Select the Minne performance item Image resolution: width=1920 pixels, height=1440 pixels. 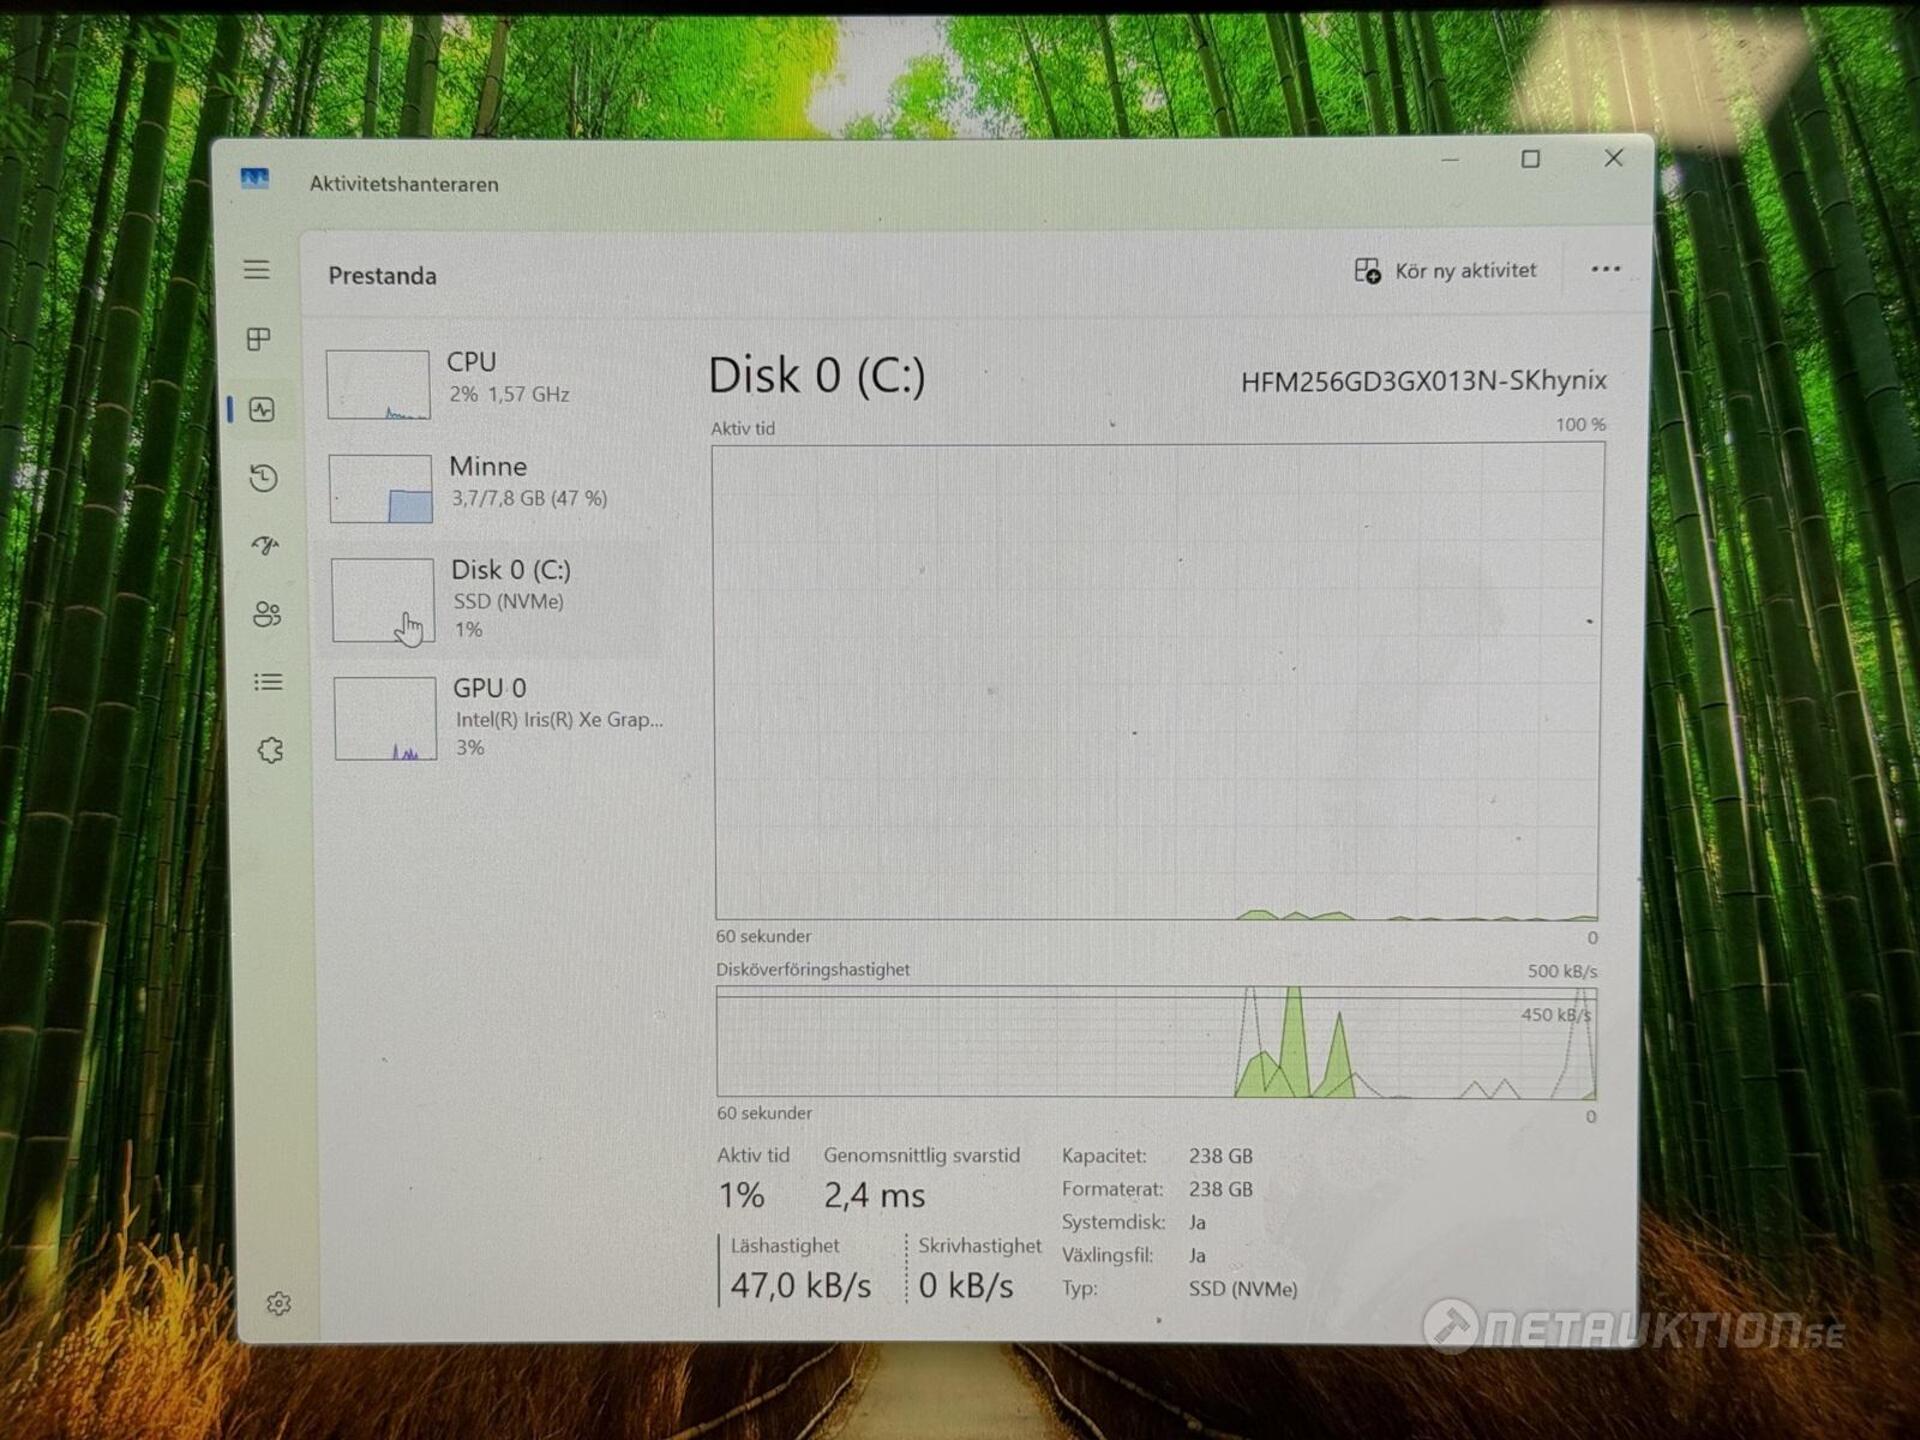pos(492,487)
